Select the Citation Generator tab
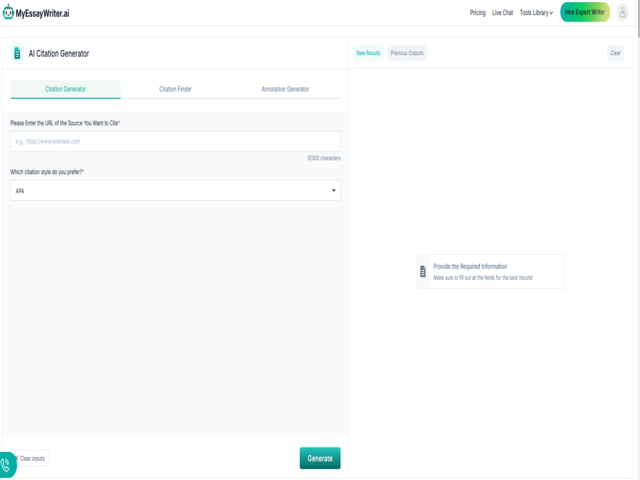Image resolution: width=640 pixels, height=480 pixels. [65, 89]
